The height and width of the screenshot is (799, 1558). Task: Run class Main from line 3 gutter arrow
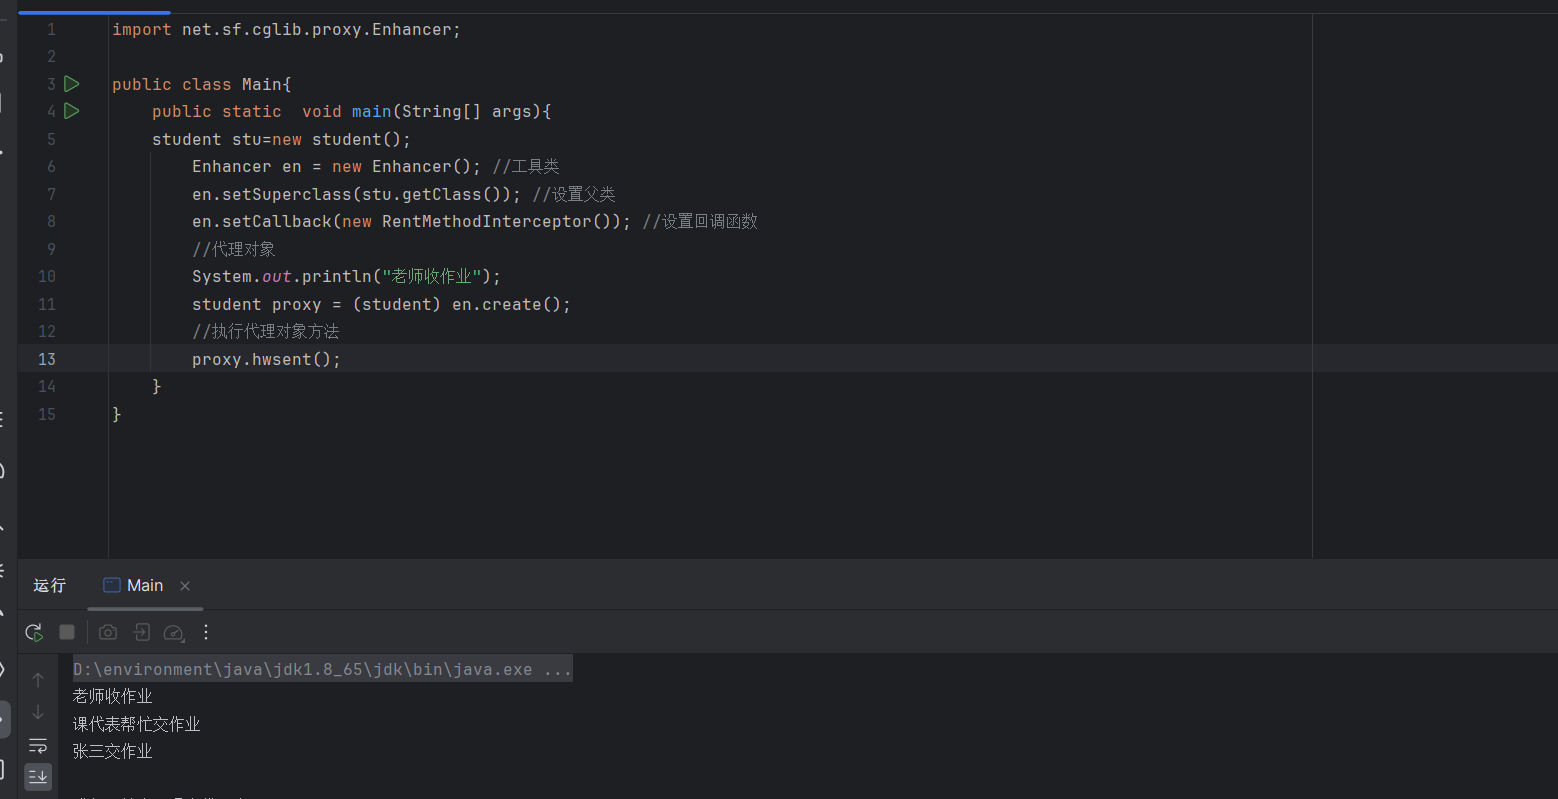(72, 84)
